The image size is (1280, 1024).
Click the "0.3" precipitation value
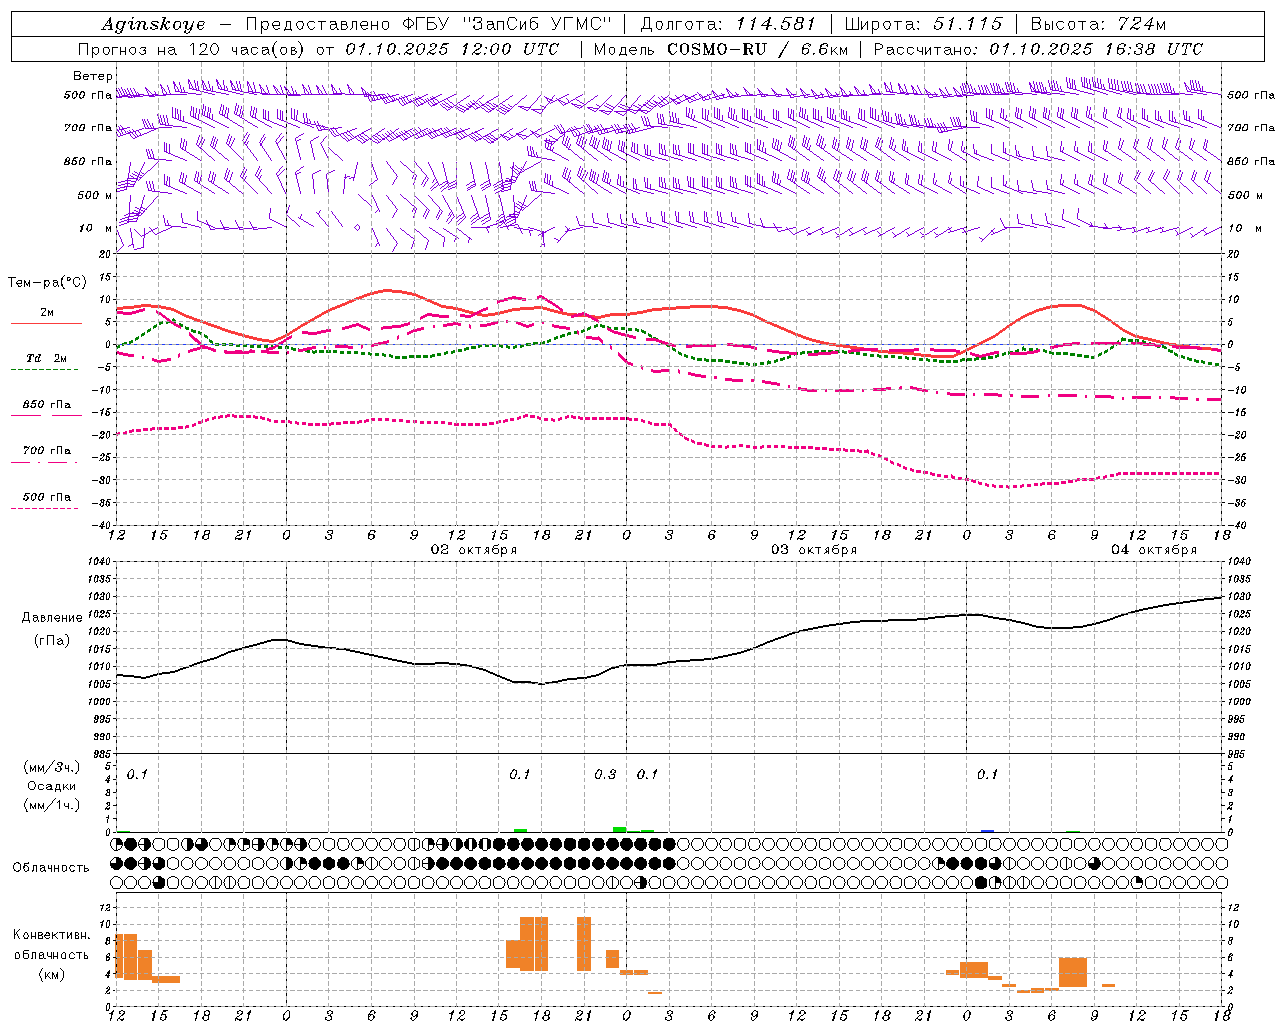[605, 775]
